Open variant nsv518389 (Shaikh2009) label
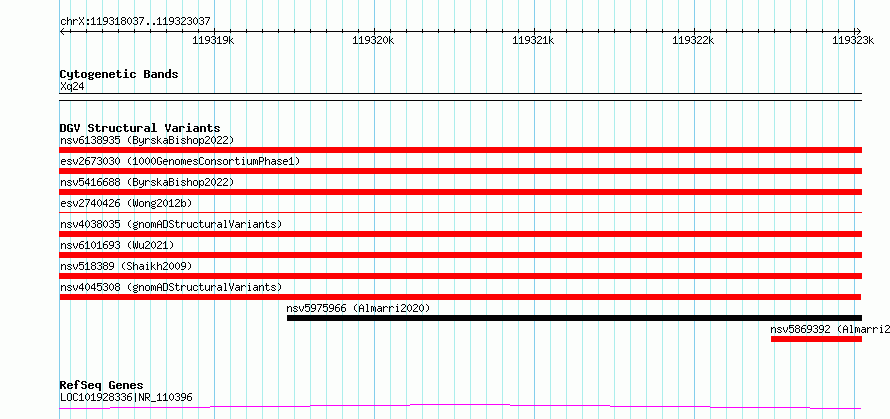This screenshot has width=890, height=419. click(126, 266)
